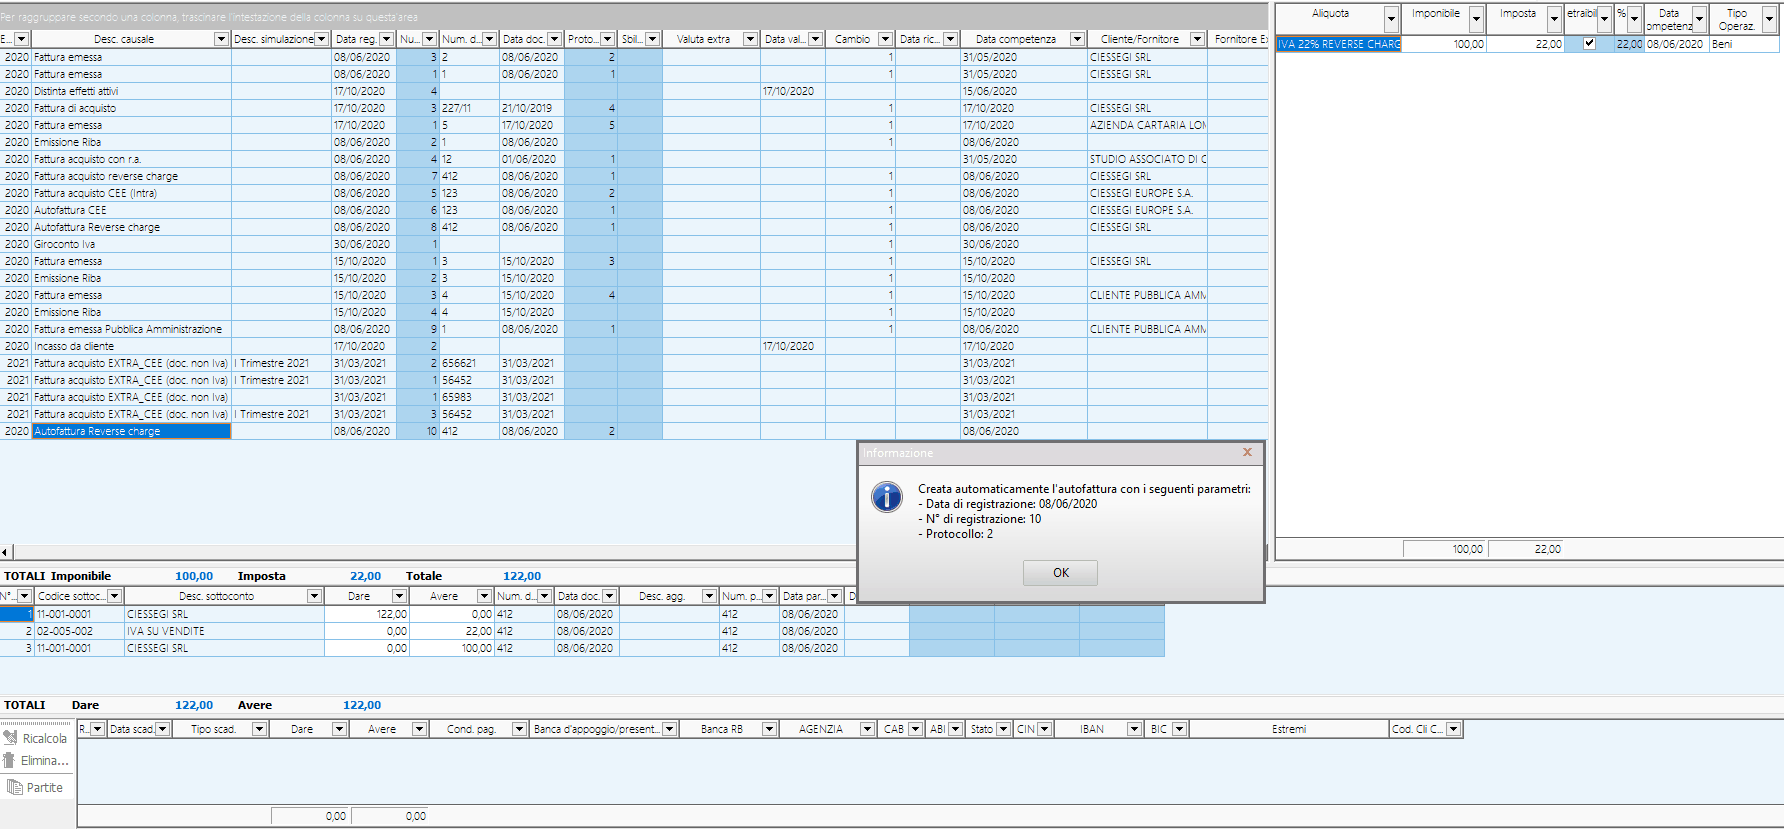Viewport: 1784px width, 830px height.
Task: Click the Ricalcola icon
Action: pyautogui.click(x=11, y=738)
